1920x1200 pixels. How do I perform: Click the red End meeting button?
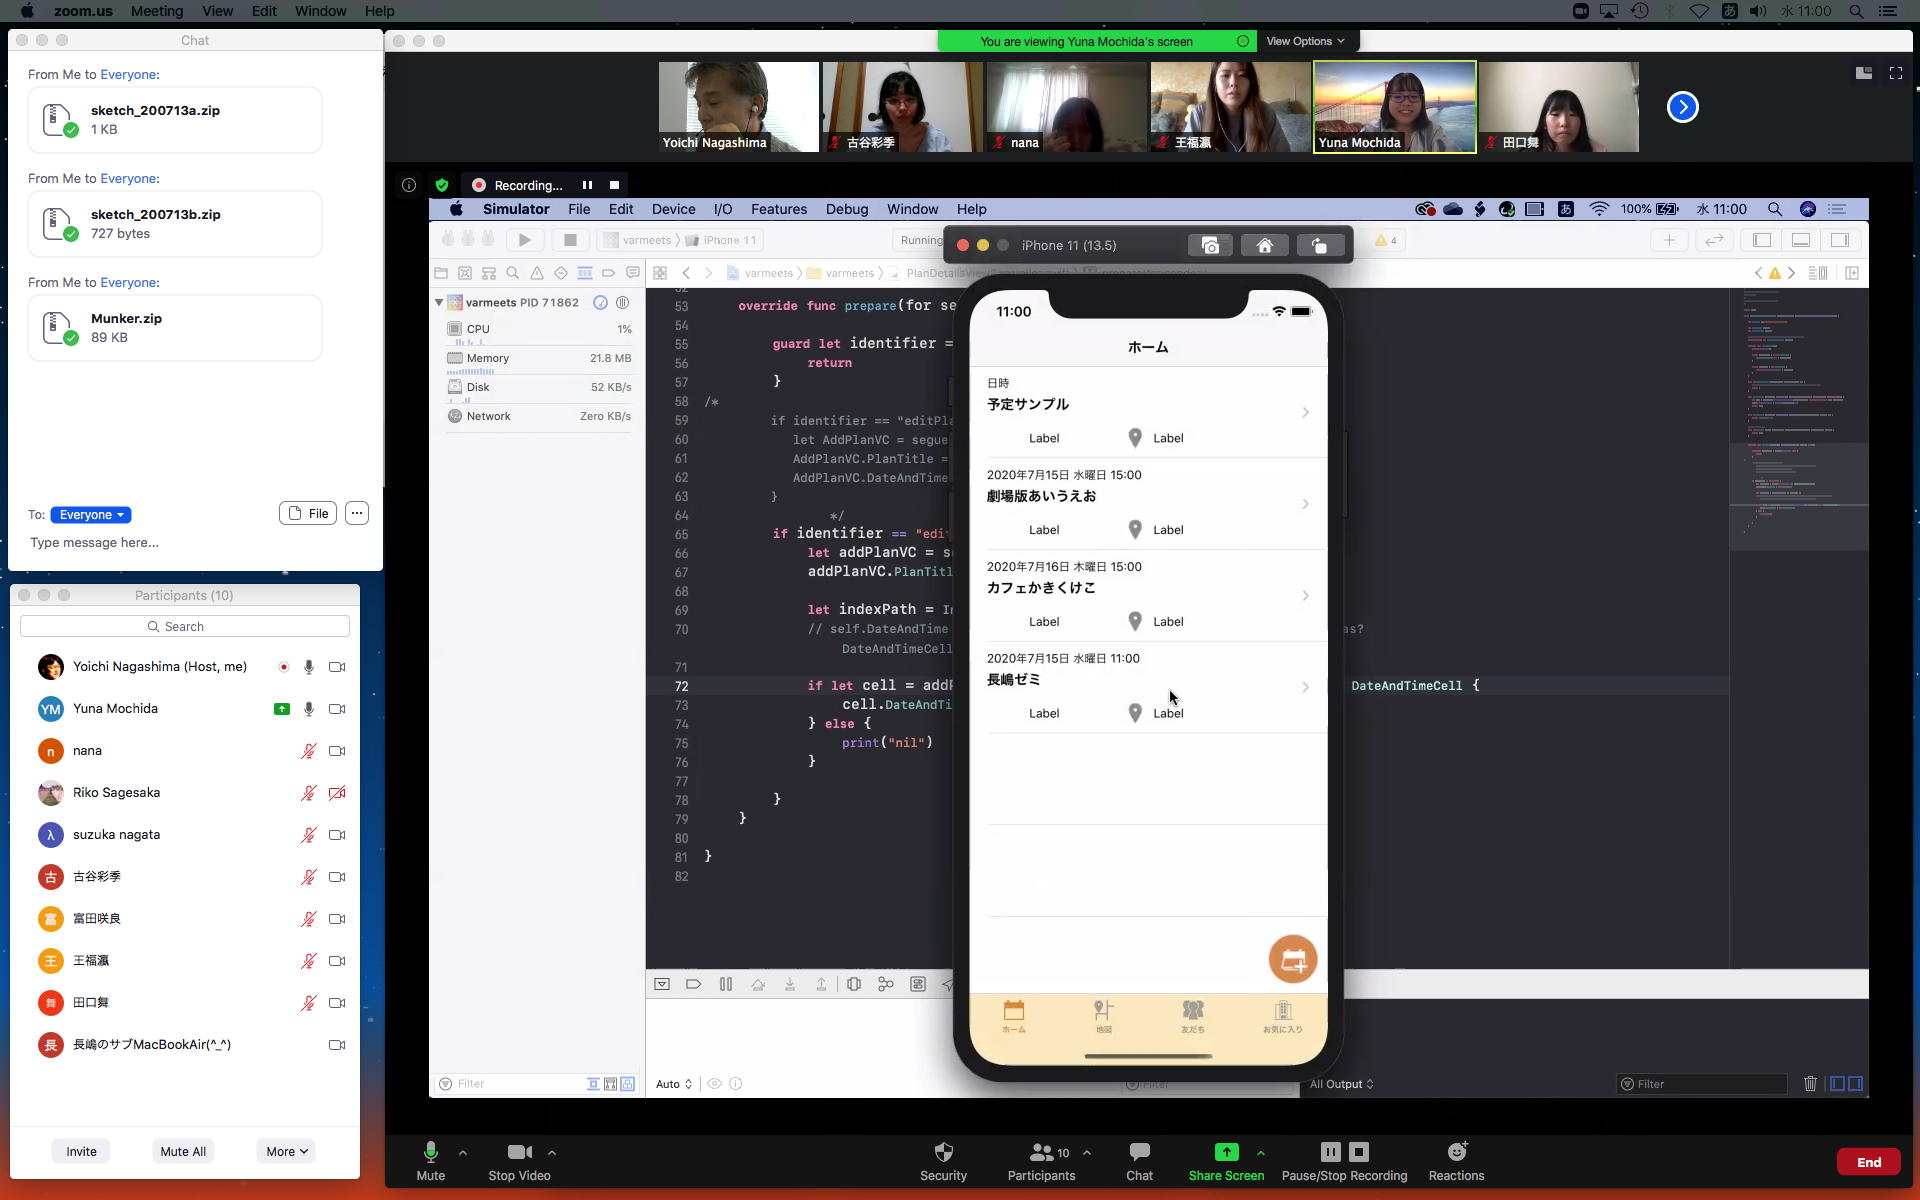click(1868, 1162)
